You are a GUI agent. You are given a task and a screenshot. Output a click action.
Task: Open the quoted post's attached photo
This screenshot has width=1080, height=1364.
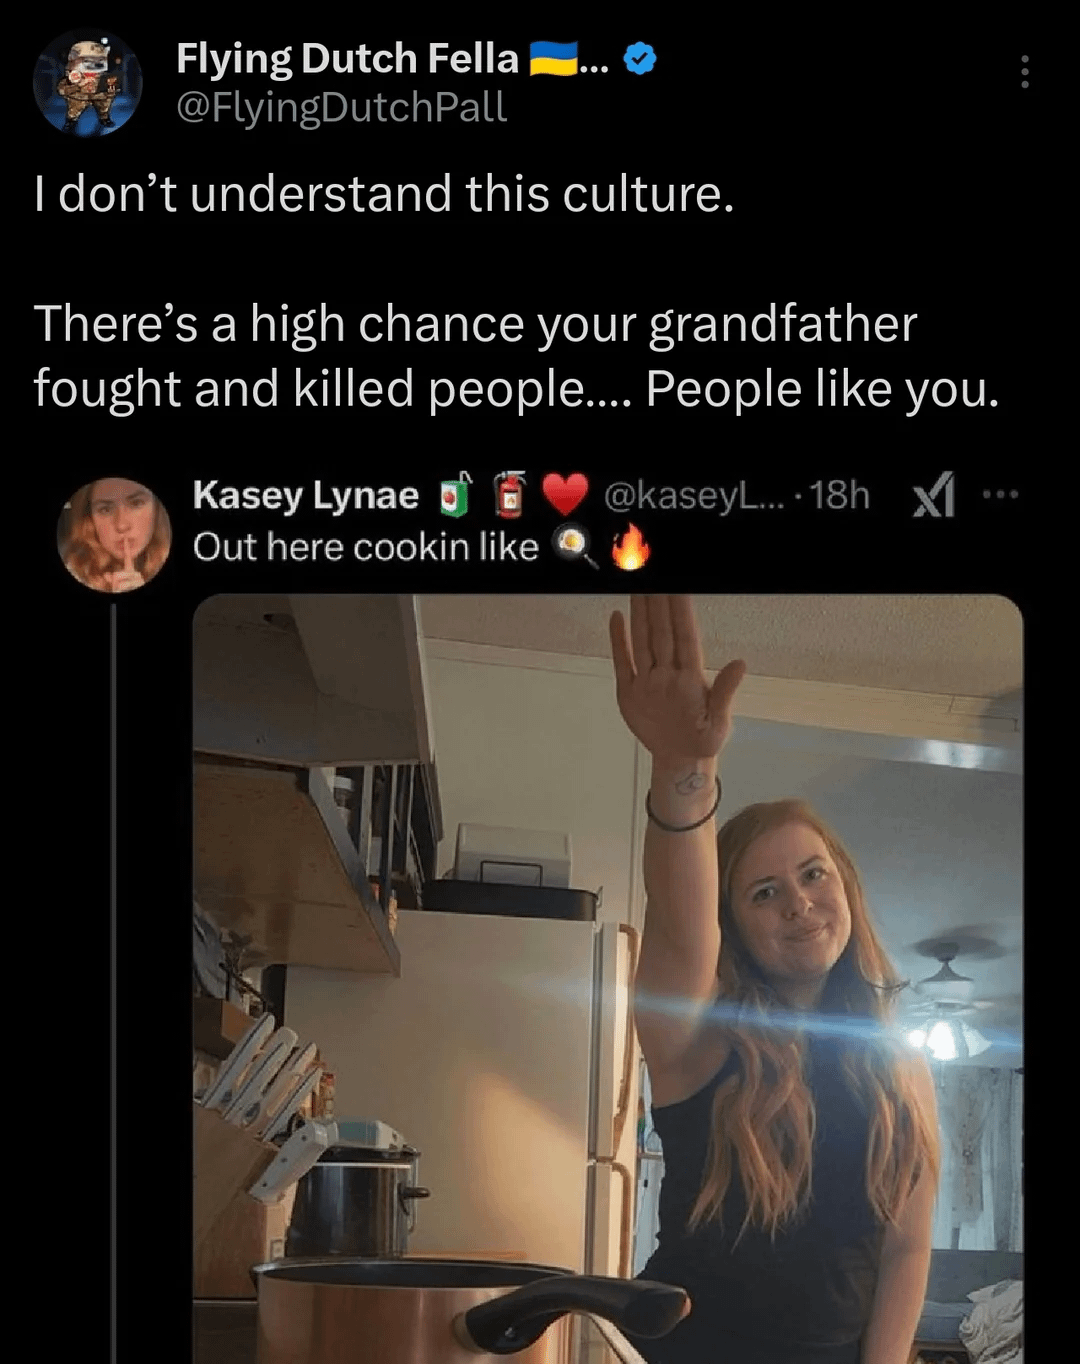[x=607, y=978]
